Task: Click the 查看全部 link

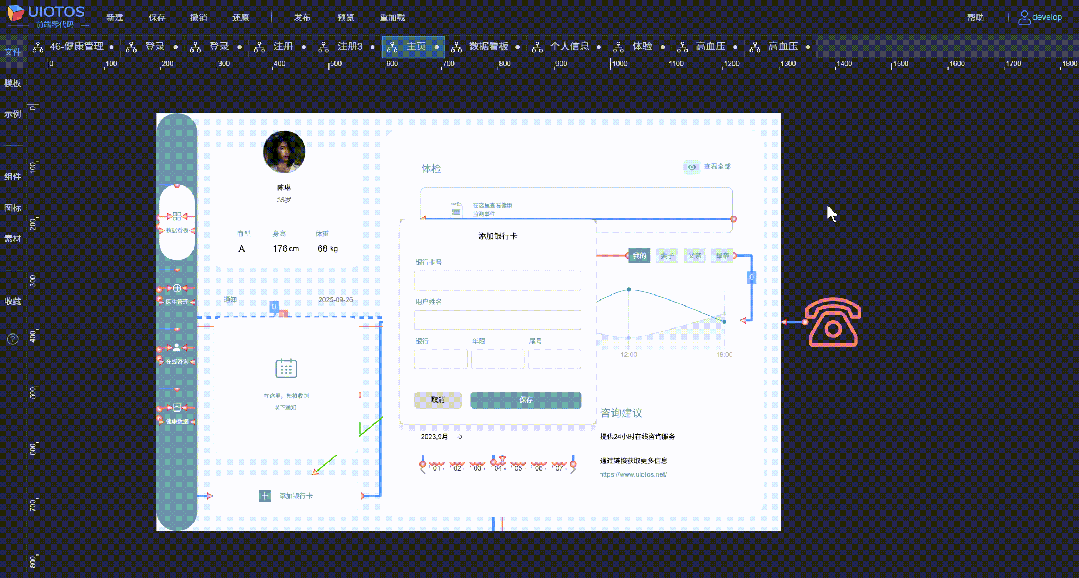Action: point(716,167)
